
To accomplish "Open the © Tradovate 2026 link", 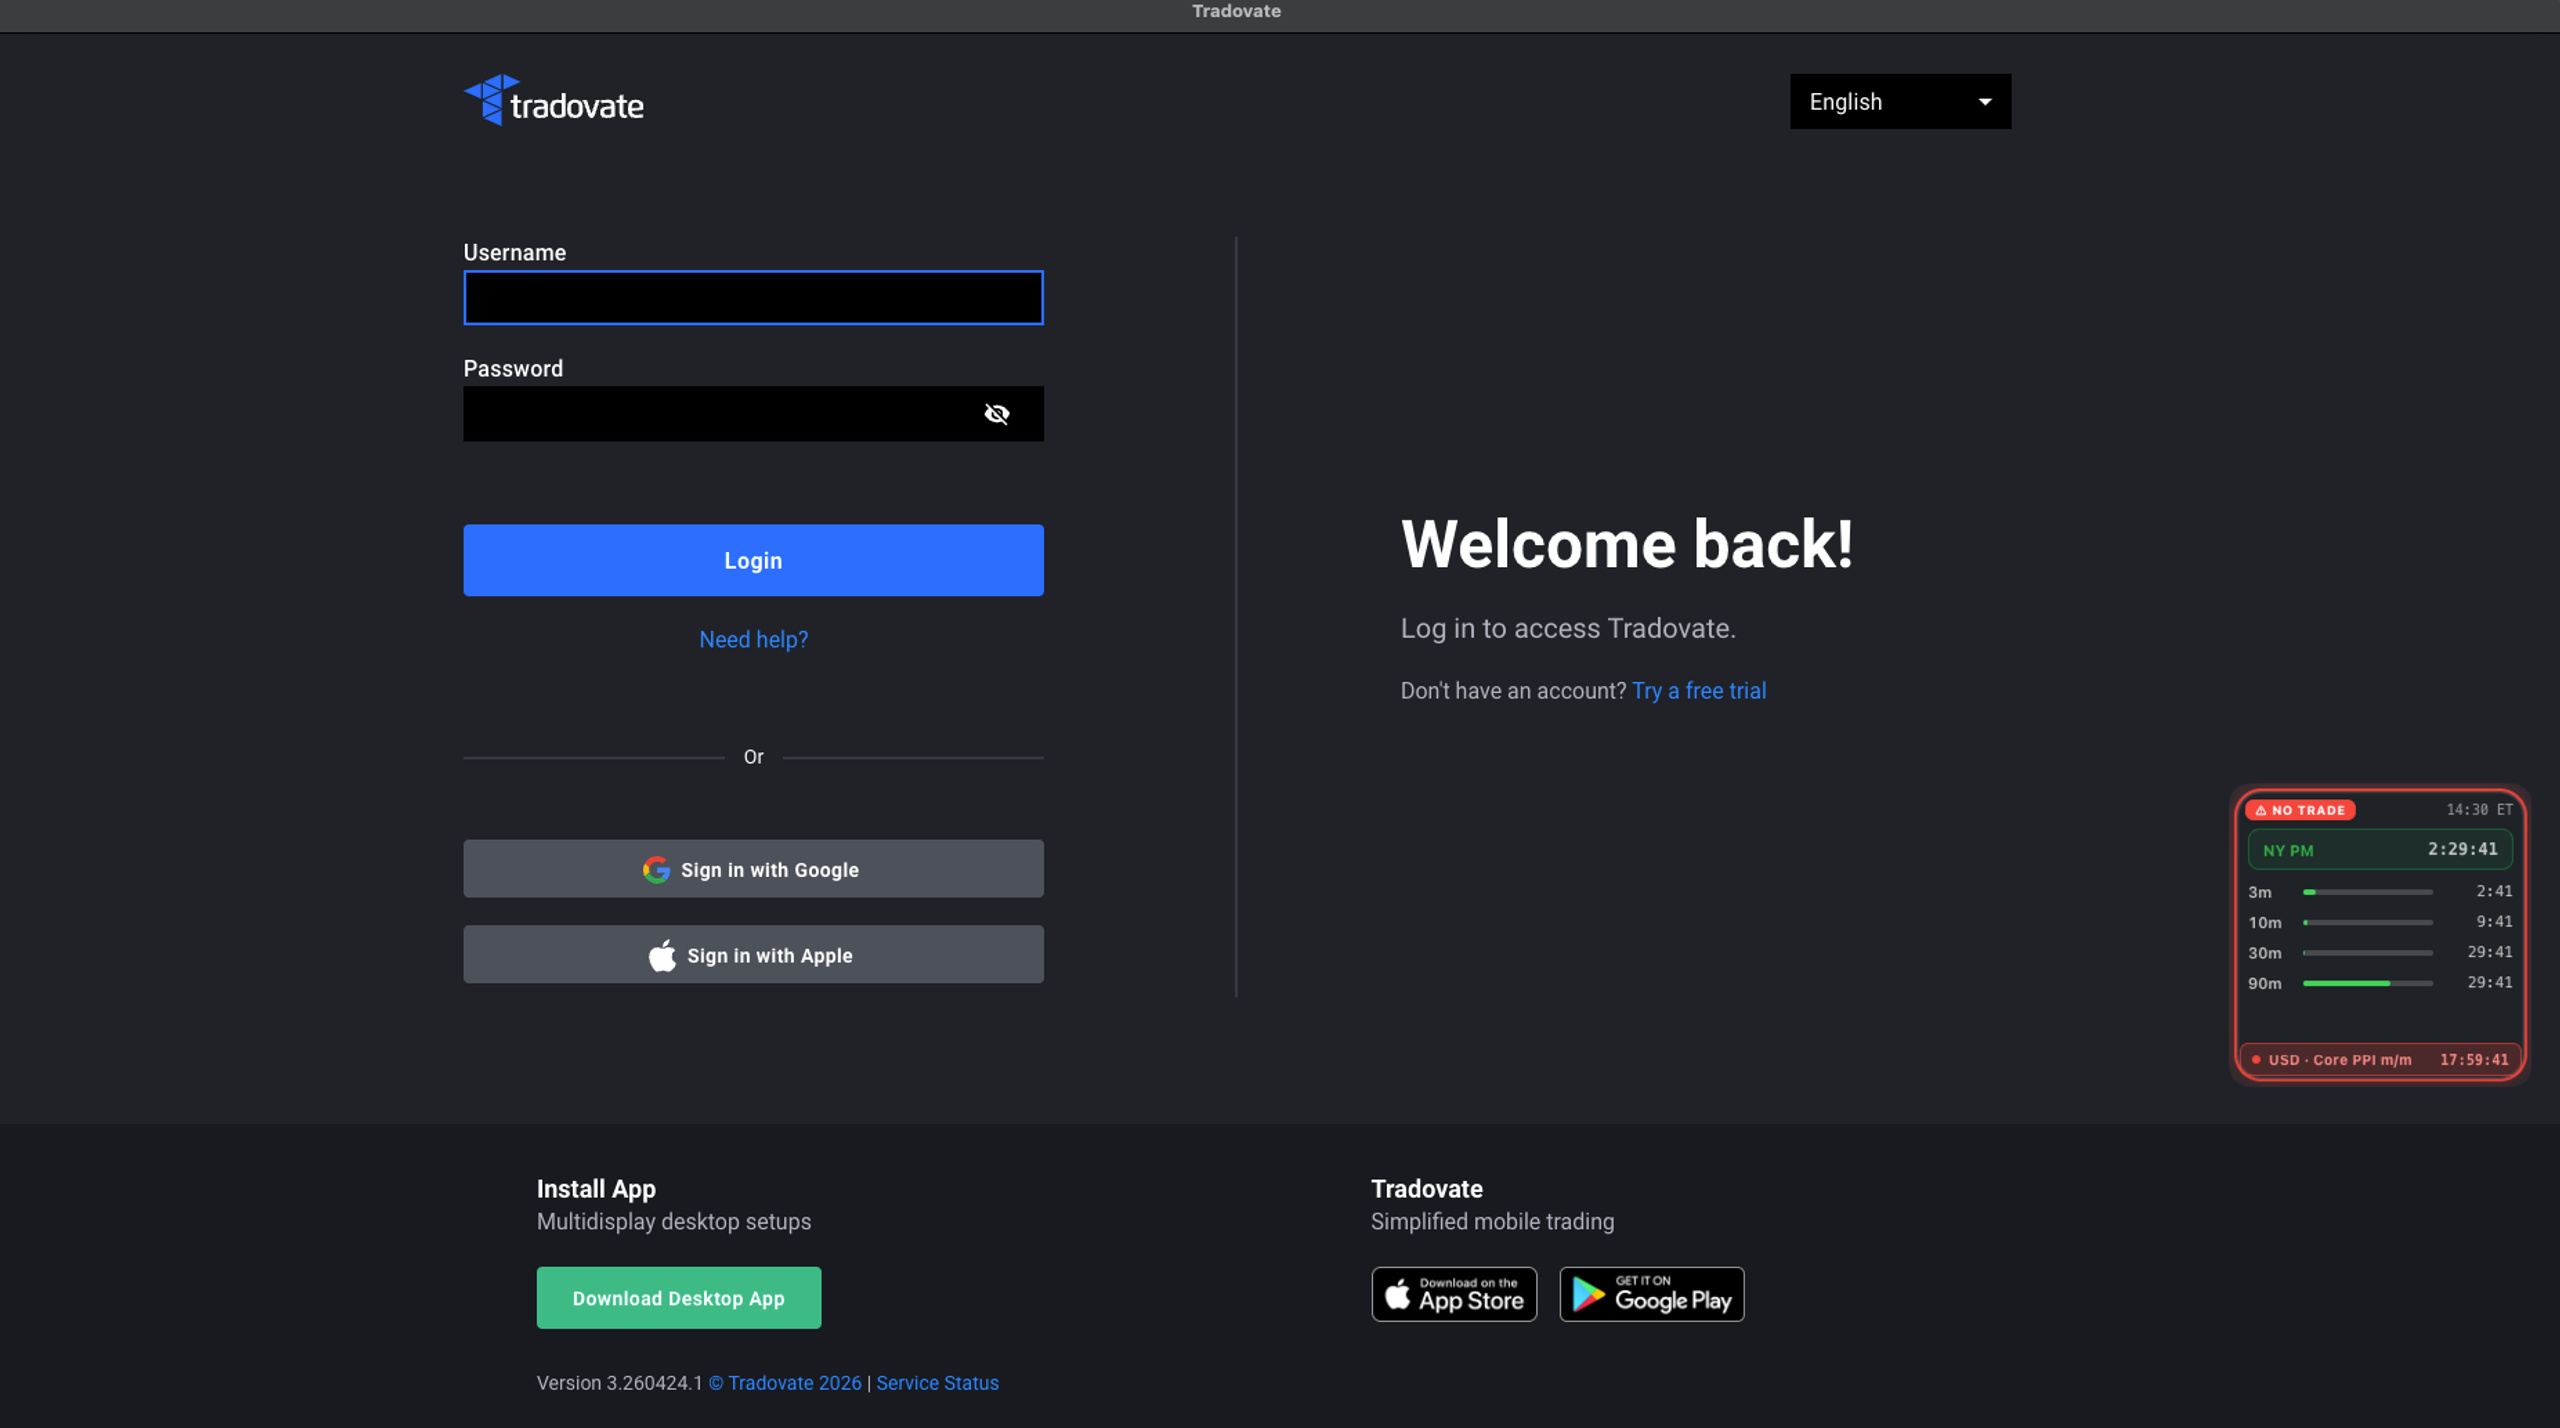I will point(785,1383).
